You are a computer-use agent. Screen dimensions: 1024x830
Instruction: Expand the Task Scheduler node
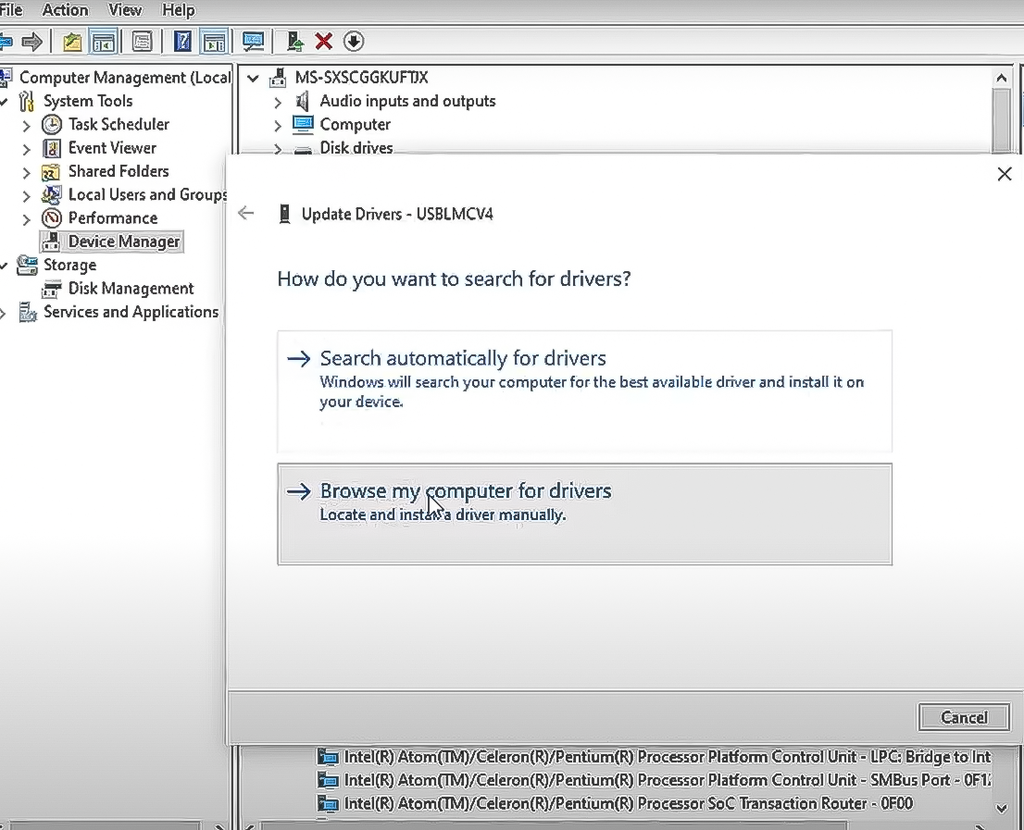(x=26, y=125)
